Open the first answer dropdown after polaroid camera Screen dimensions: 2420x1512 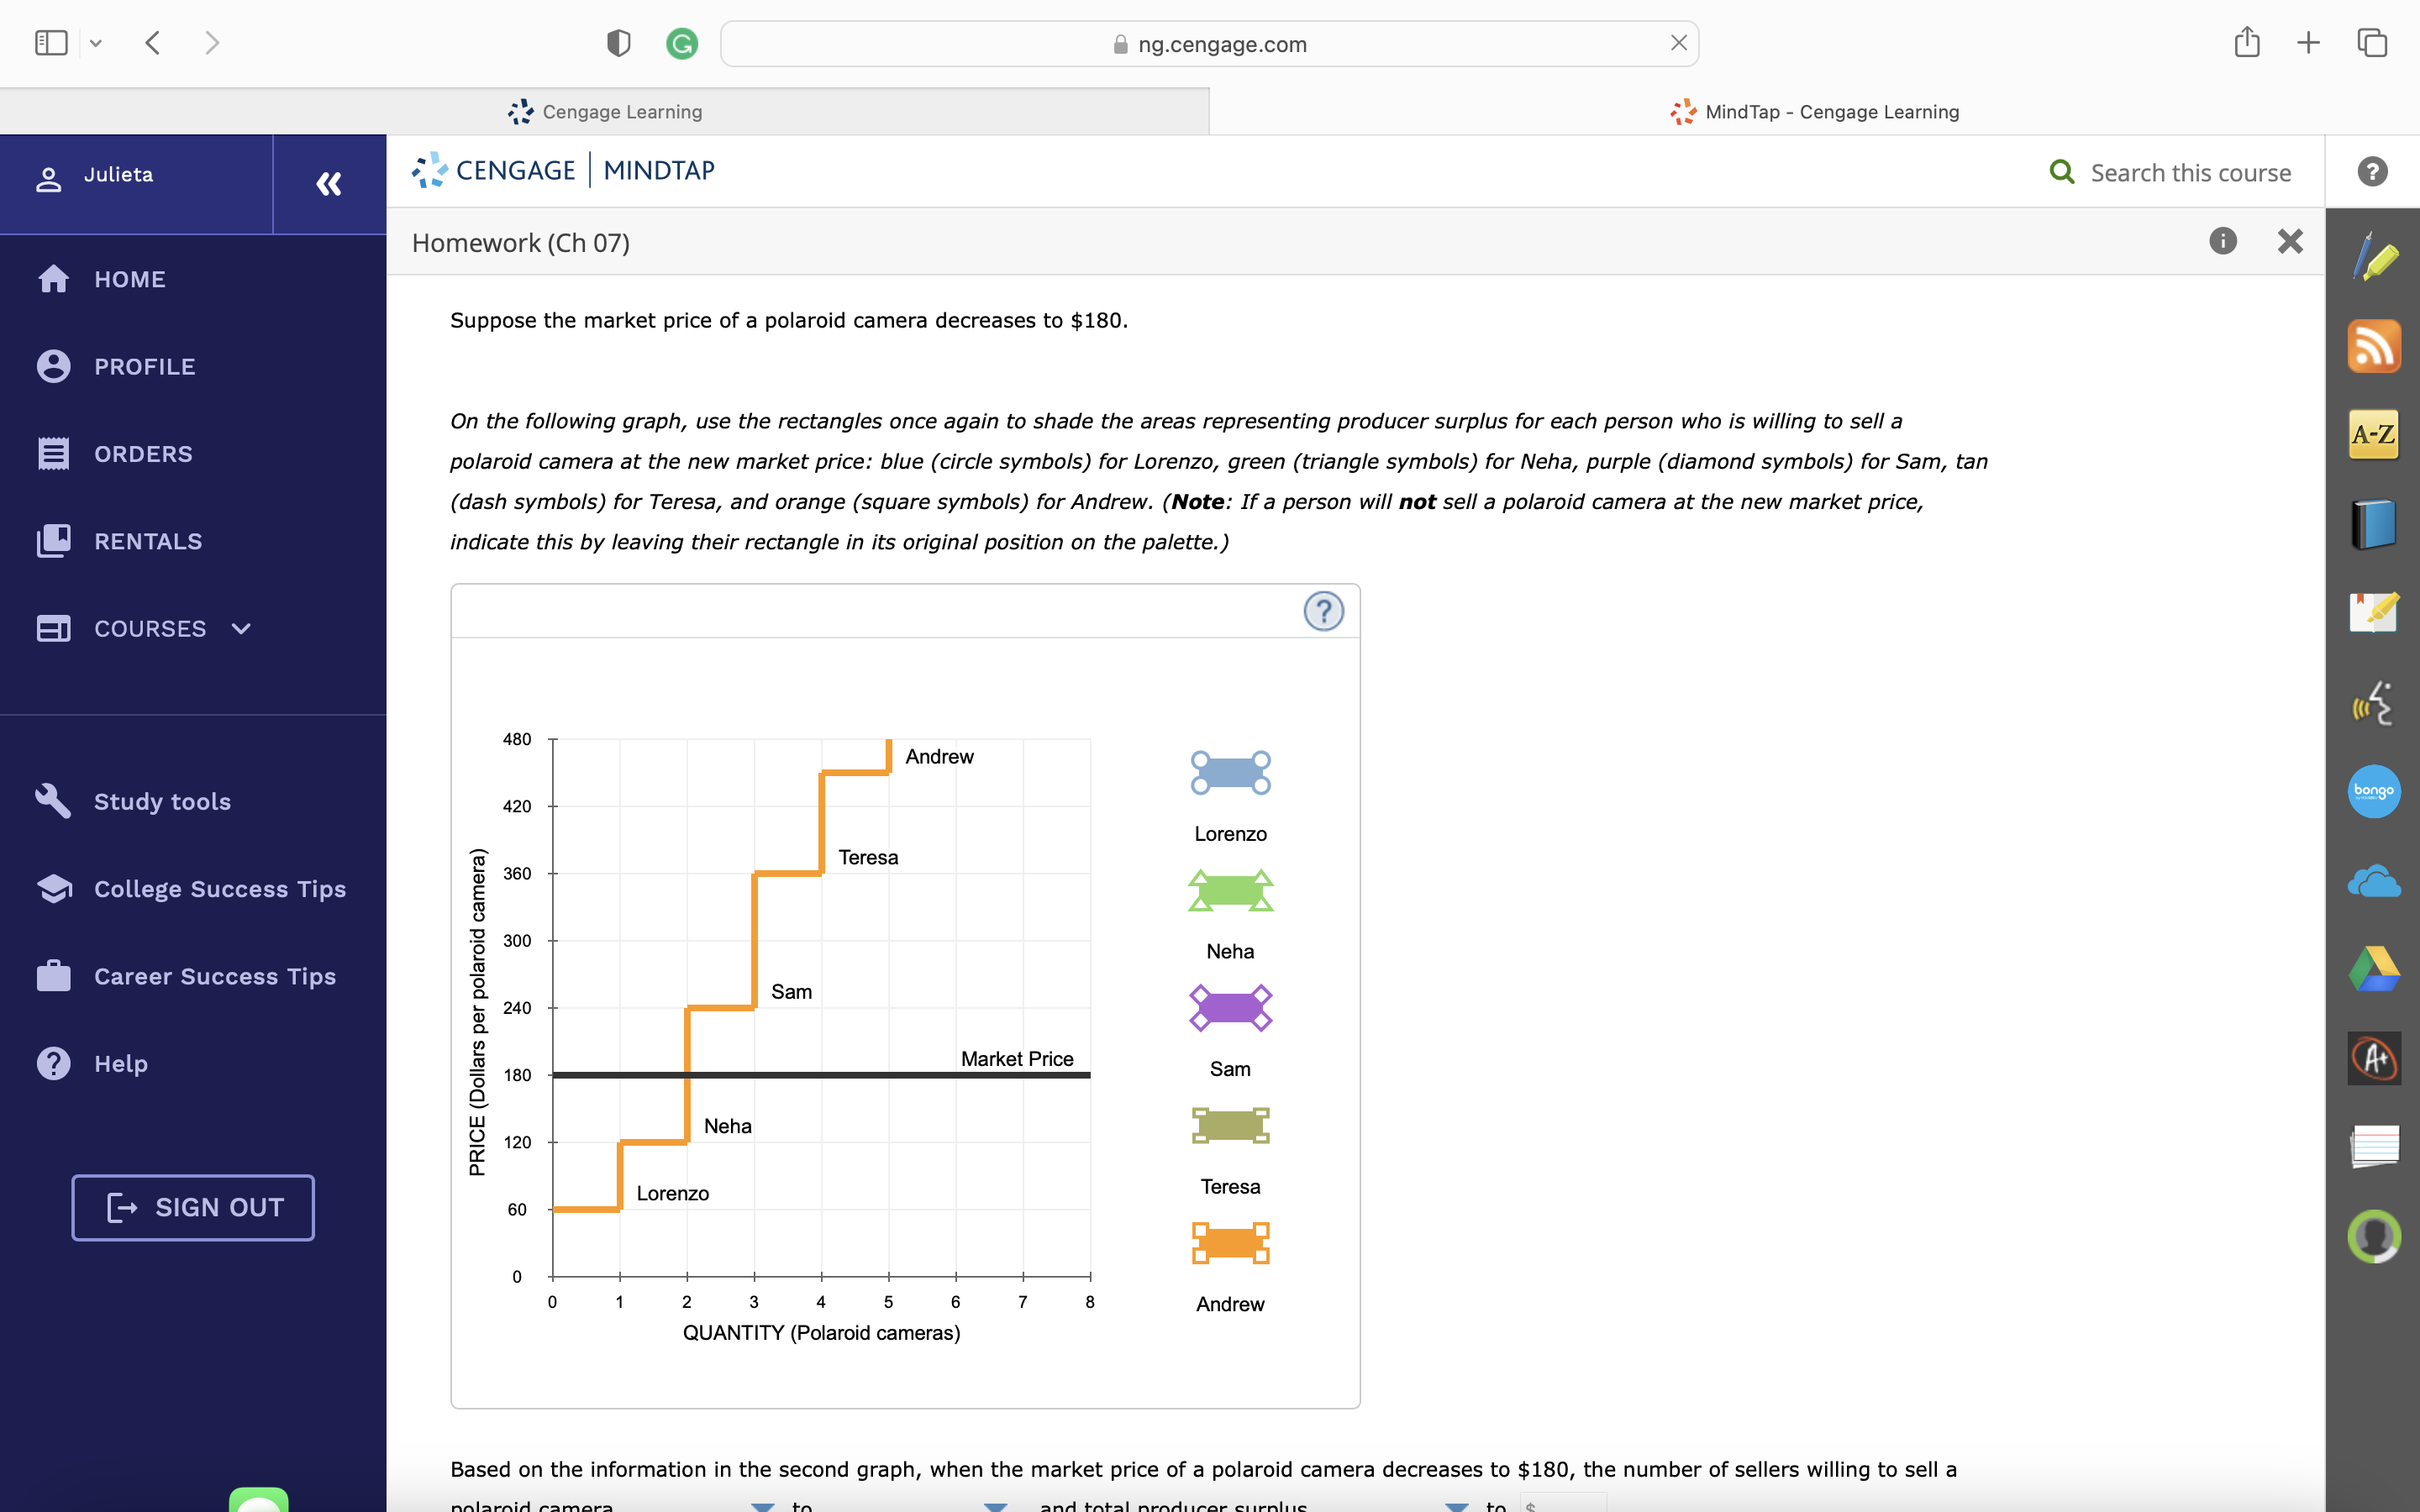pos(762,1505)
